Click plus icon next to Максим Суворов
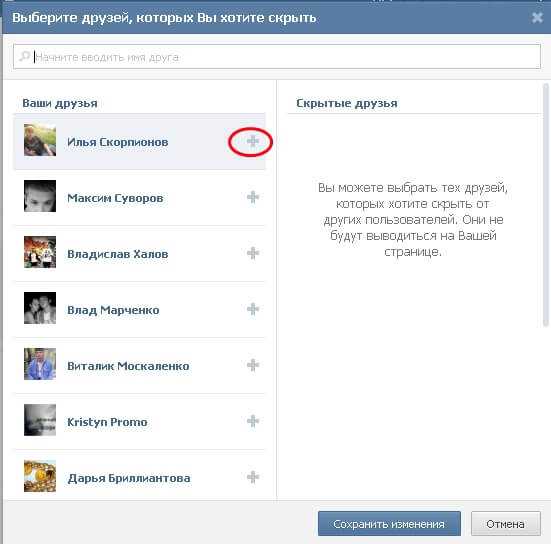Image resolution: width=551 pixels, height=544 pixels. point(253,197)
